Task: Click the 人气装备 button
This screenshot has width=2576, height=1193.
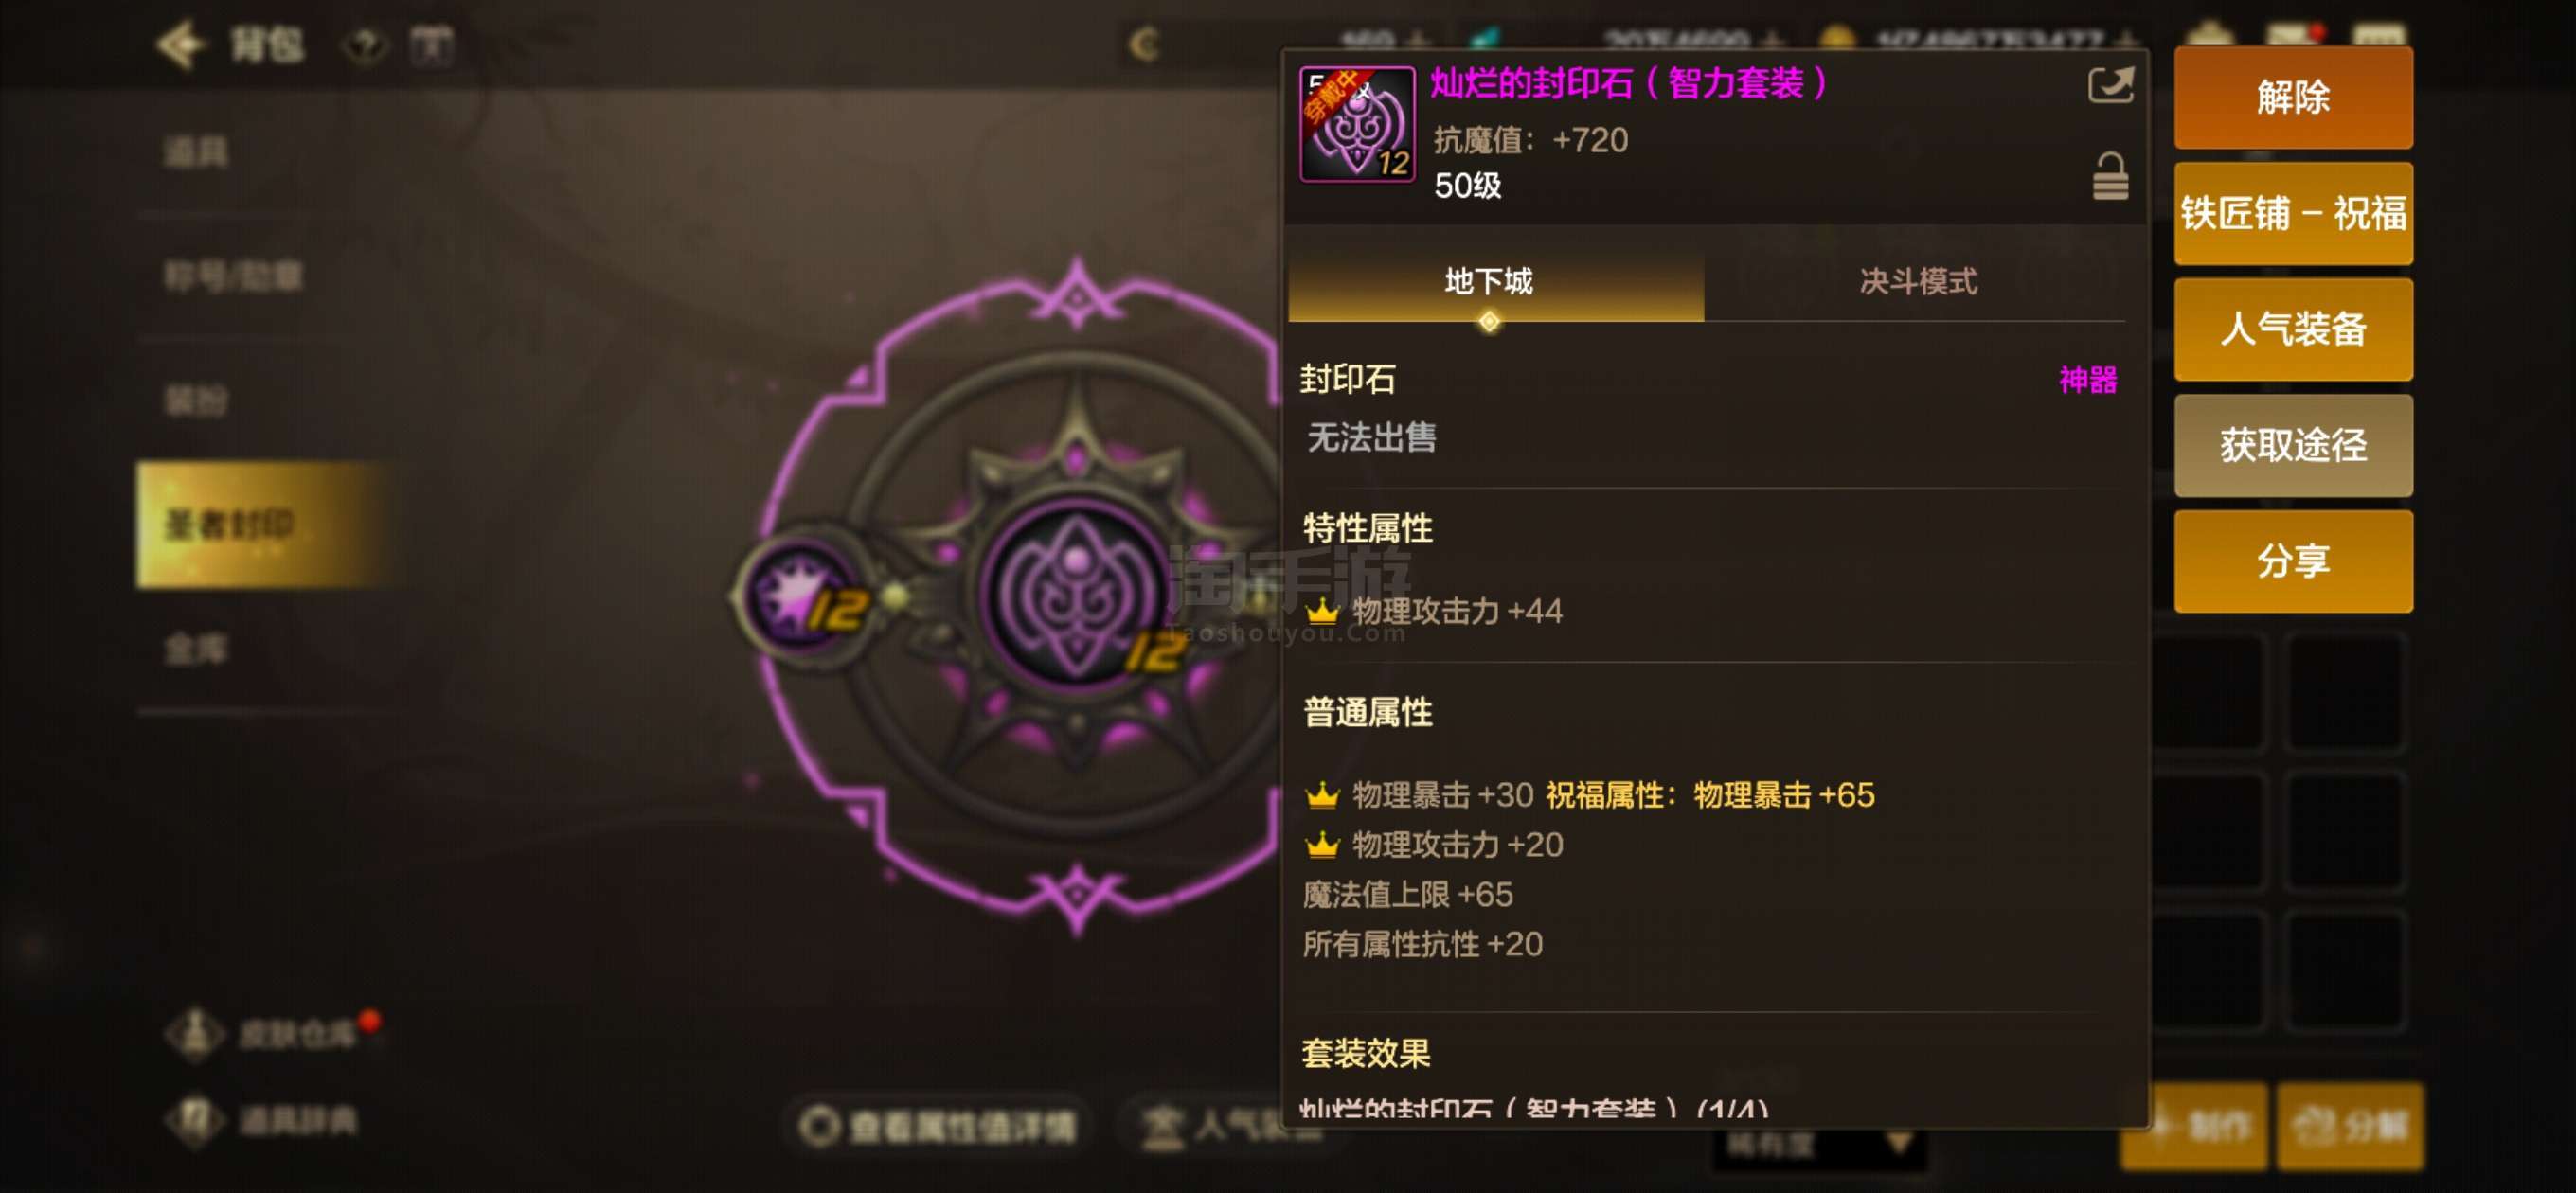Action: [x=2293, y=329]
